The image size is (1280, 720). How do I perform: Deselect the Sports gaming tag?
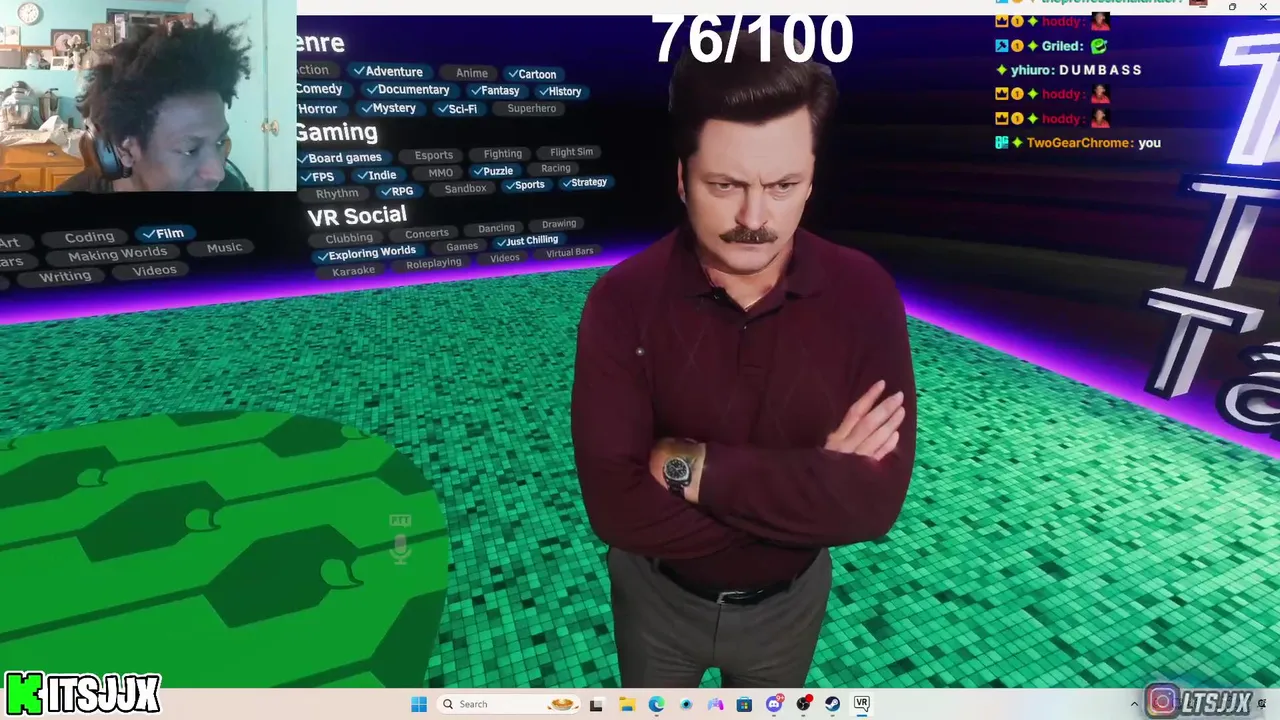[525, 185]
